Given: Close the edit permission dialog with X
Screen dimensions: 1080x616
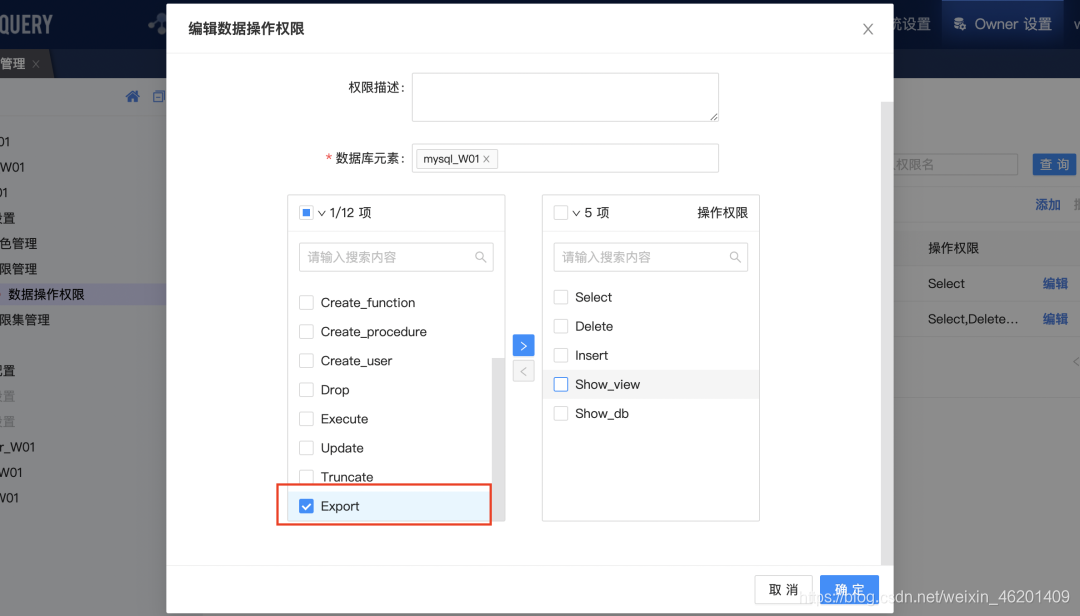Looking at the screenshot, I should [868, 29].
